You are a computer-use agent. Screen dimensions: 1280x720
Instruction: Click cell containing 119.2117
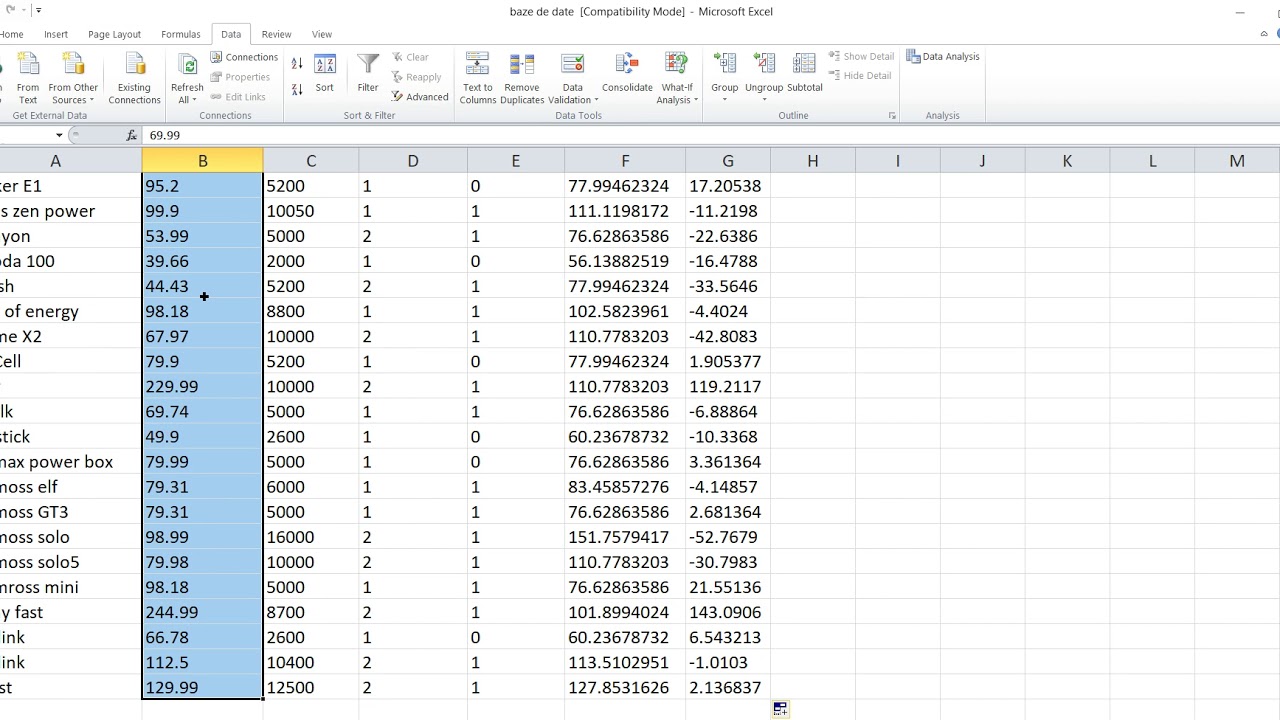pyautogui.click(x=728, y=386)
